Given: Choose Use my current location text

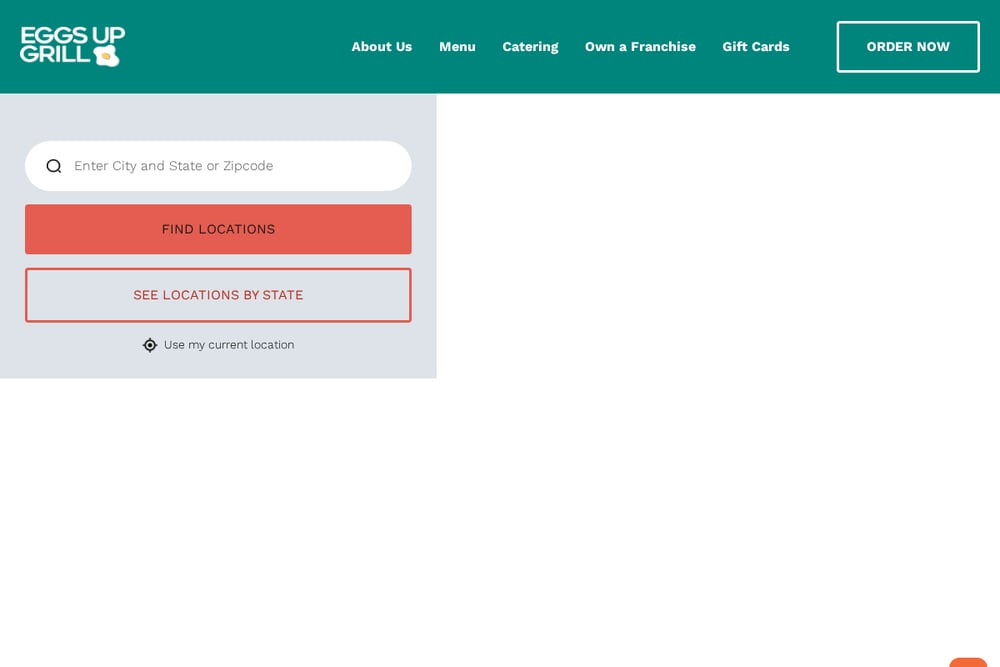Looking at the screenshot, I should click(x=229, y=345).
